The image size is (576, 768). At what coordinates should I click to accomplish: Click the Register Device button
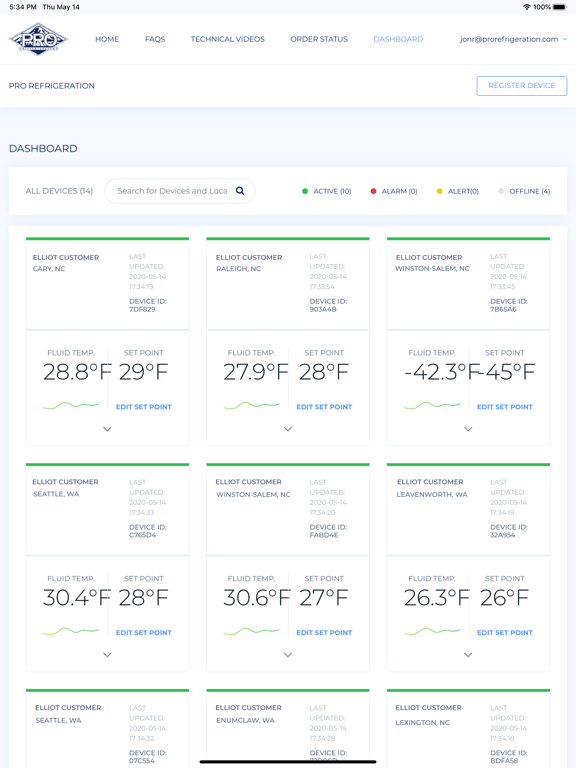(522, 86)
